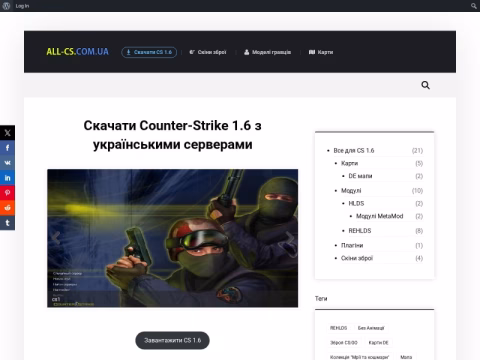
Task: Open the Модулі MetaMod subcategory
Action: point(380,216)
